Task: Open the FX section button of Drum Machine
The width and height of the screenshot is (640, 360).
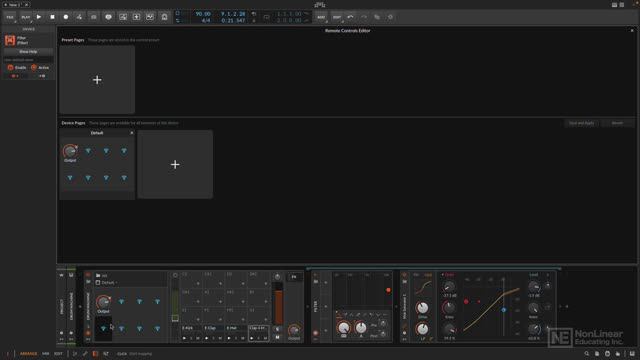Action: [294, 277]
